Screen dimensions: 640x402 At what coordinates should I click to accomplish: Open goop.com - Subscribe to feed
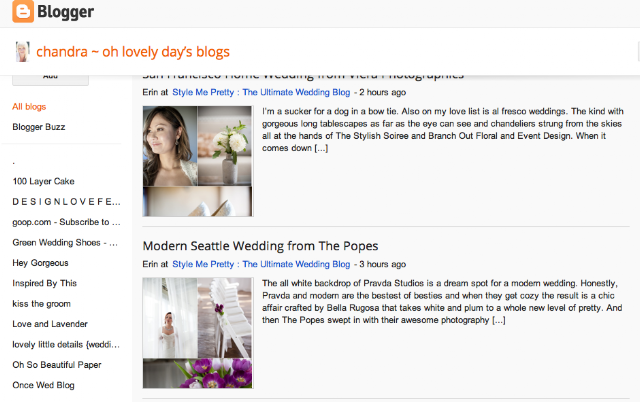tap(66, 222)
